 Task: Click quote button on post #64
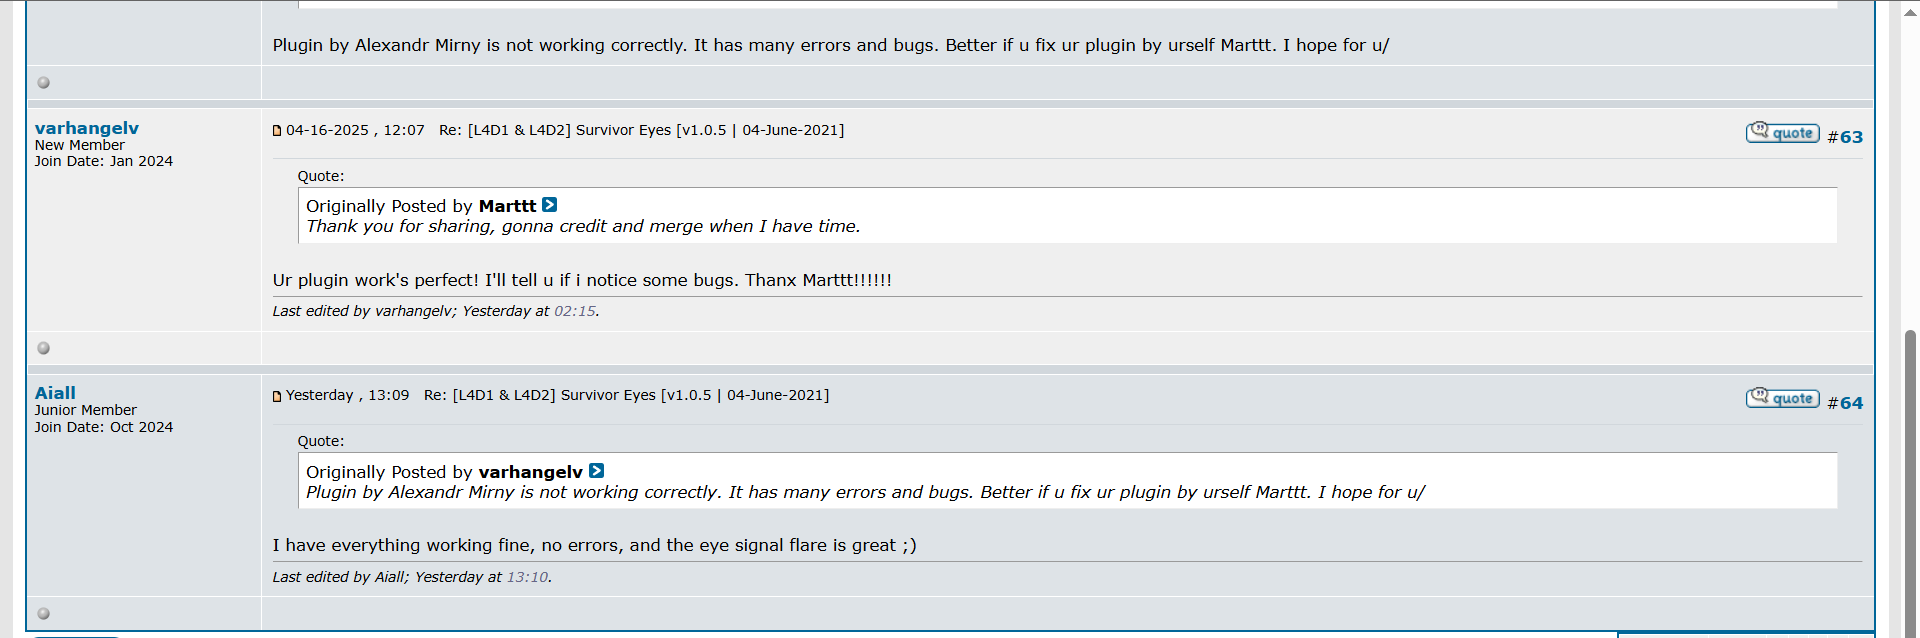[1782, 398]
